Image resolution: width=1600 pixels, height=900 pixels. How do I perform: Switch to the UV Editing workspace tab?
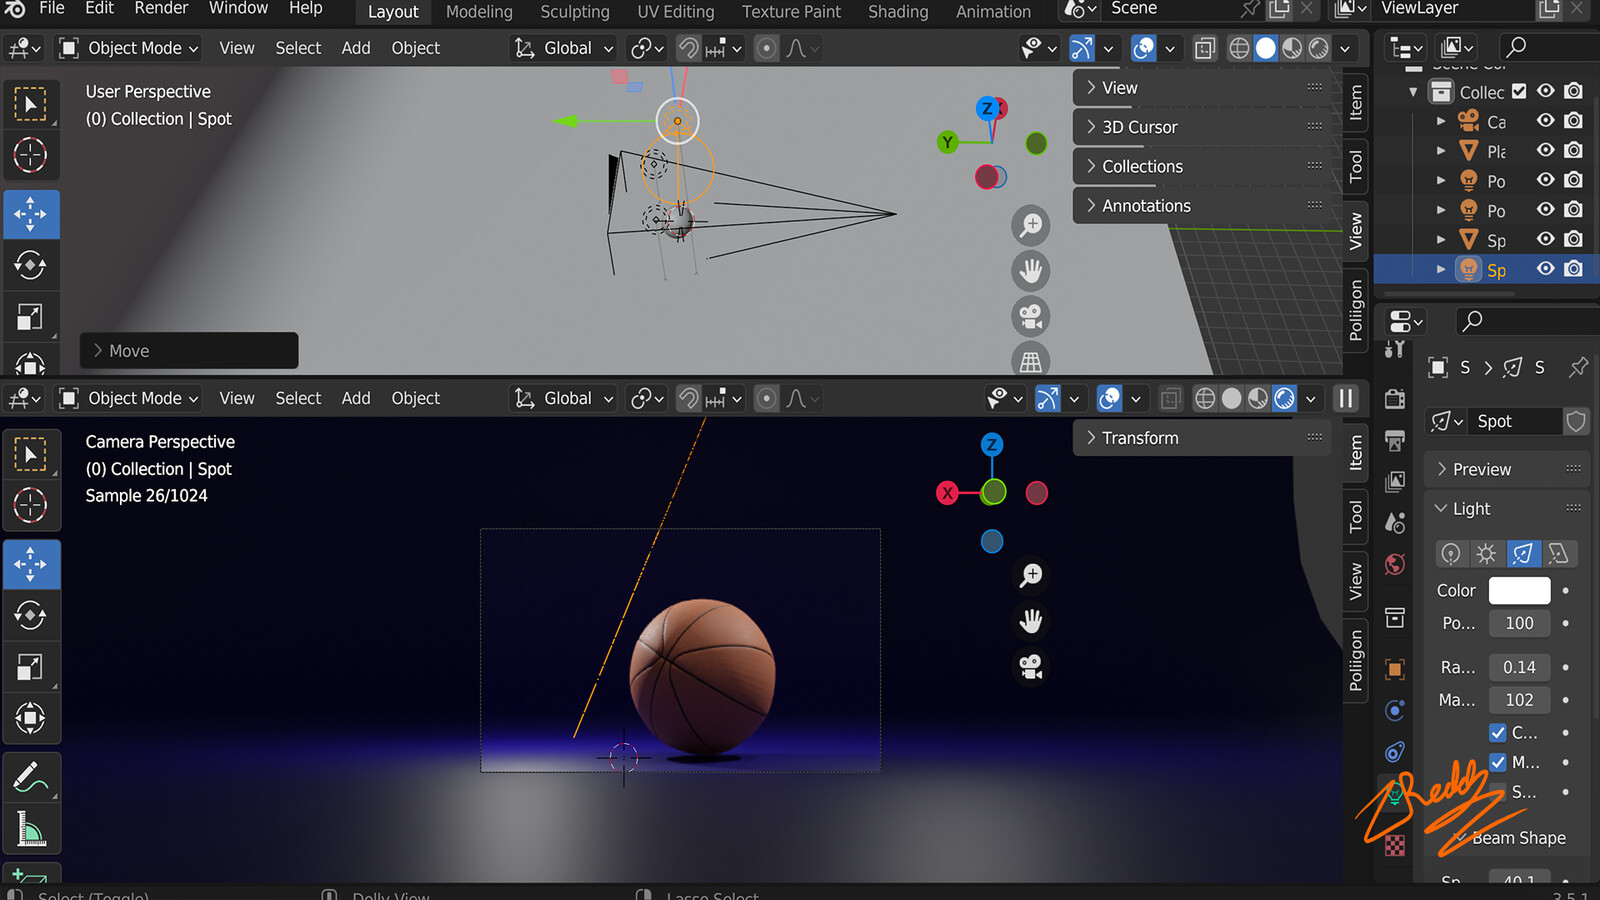tap(675, 12)
